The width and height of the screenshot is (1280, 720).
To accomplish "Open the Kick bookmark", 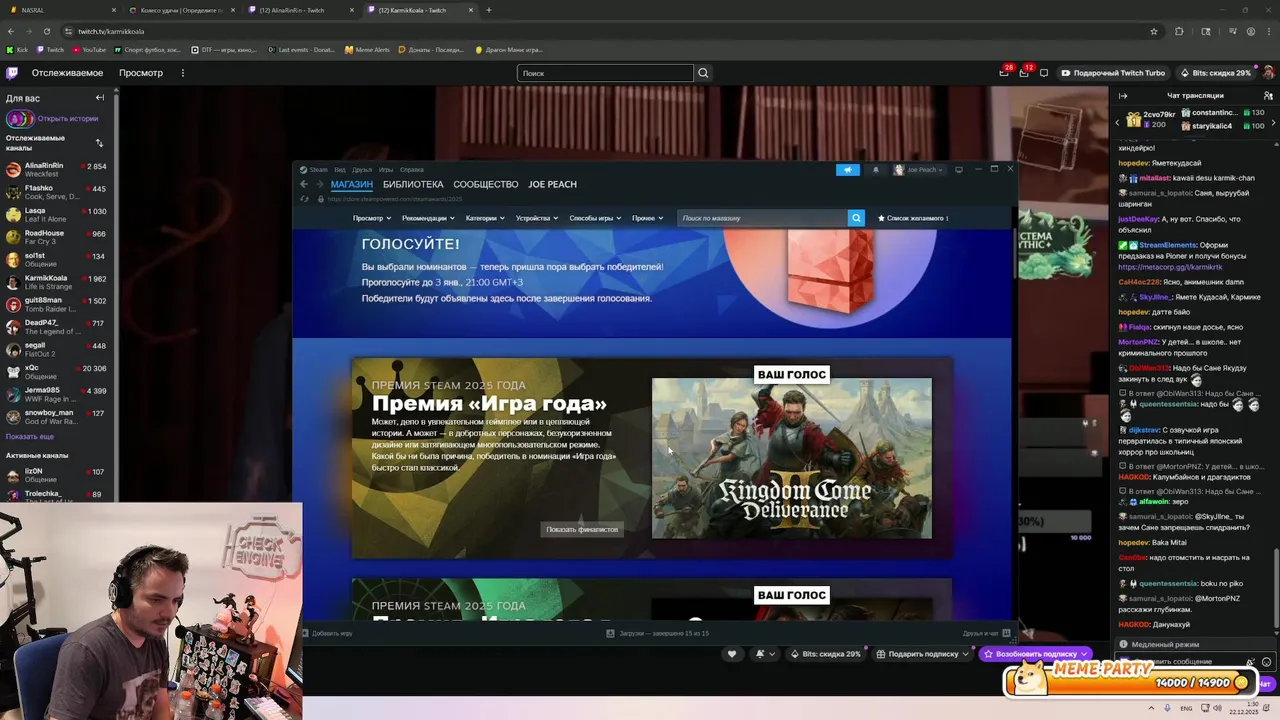I will point(17,49).
